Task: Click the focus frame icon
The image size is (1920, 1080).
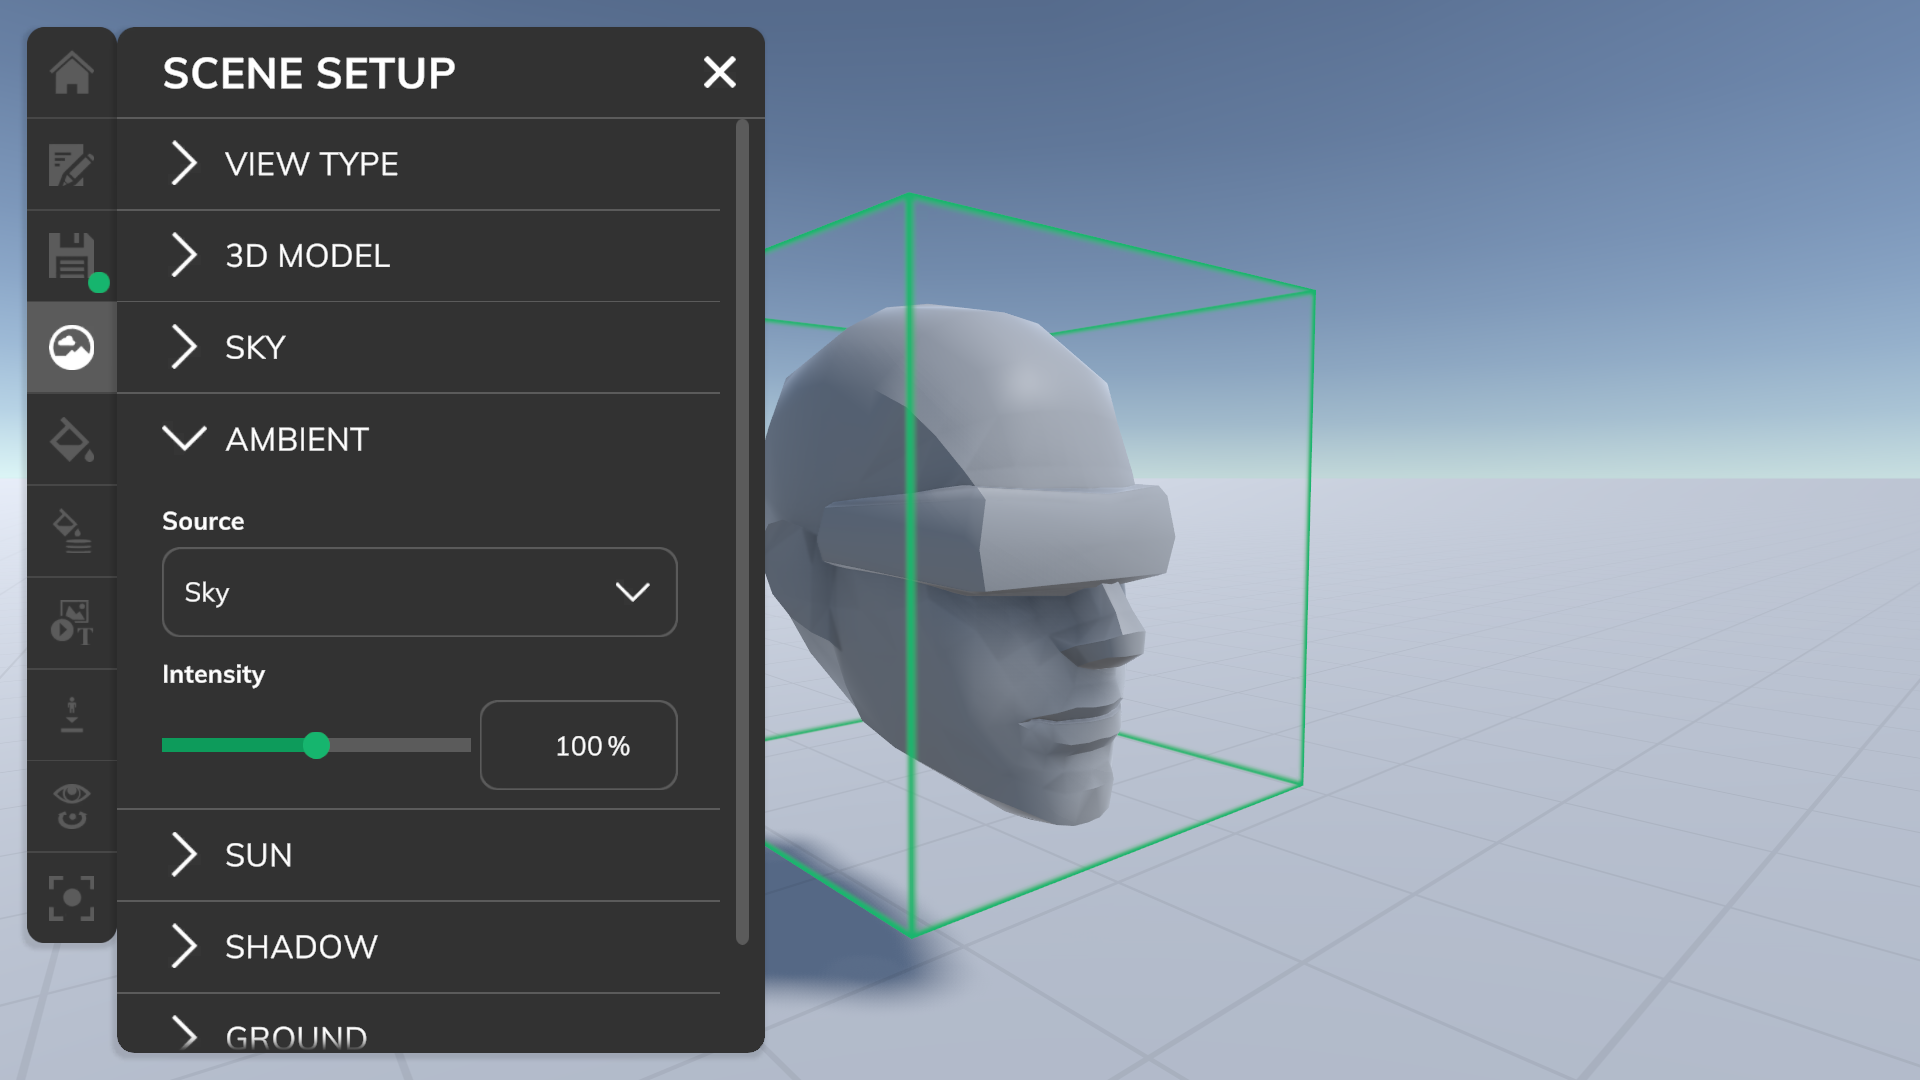Action: coord(72,898)
